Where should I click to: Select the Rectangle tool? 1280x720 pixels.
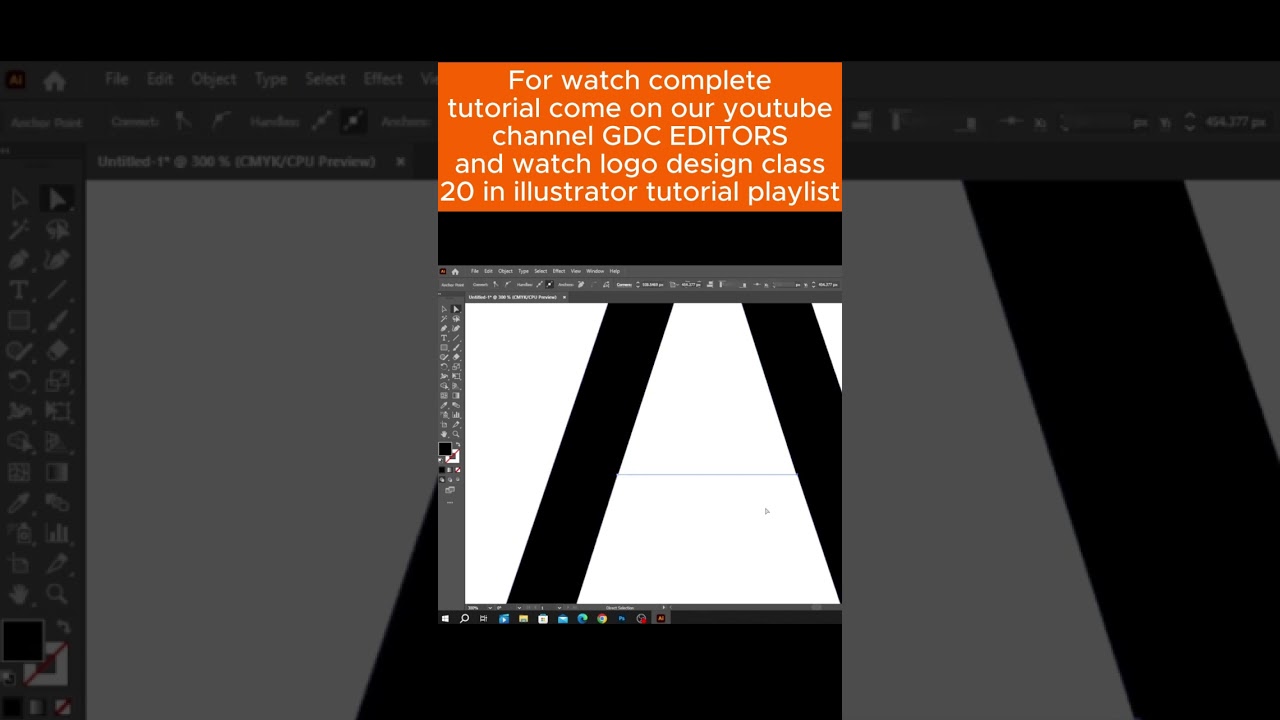[444, 348]
